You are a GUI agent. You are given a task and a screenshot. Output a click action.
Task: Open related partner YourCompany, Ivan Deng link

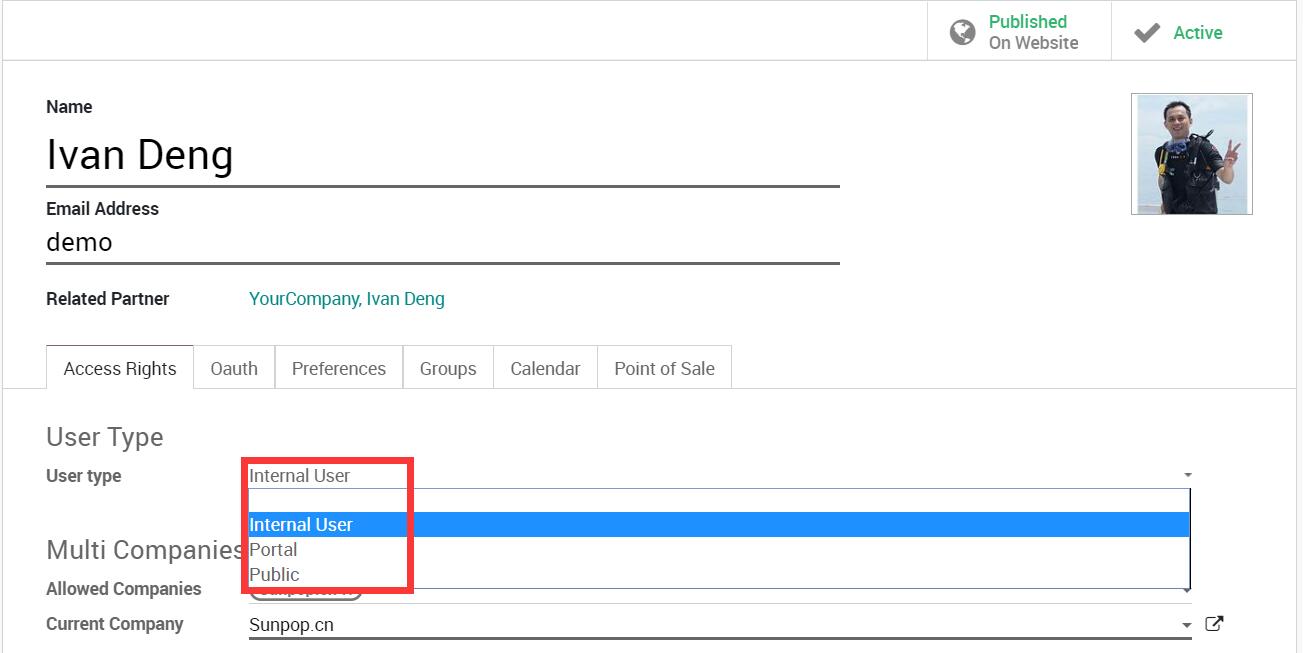click(347, 299)
